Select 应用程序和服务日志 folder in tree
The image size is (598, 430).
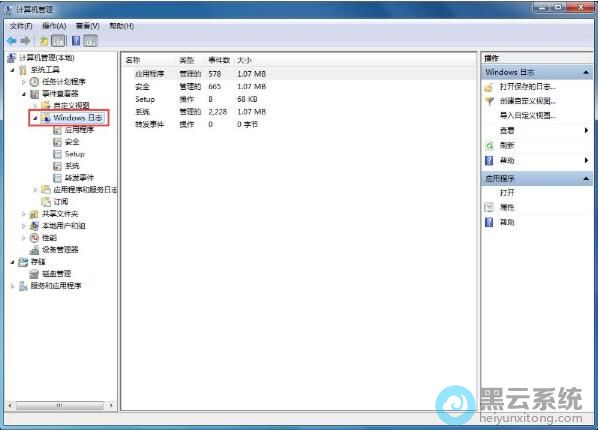click(85, 190)
